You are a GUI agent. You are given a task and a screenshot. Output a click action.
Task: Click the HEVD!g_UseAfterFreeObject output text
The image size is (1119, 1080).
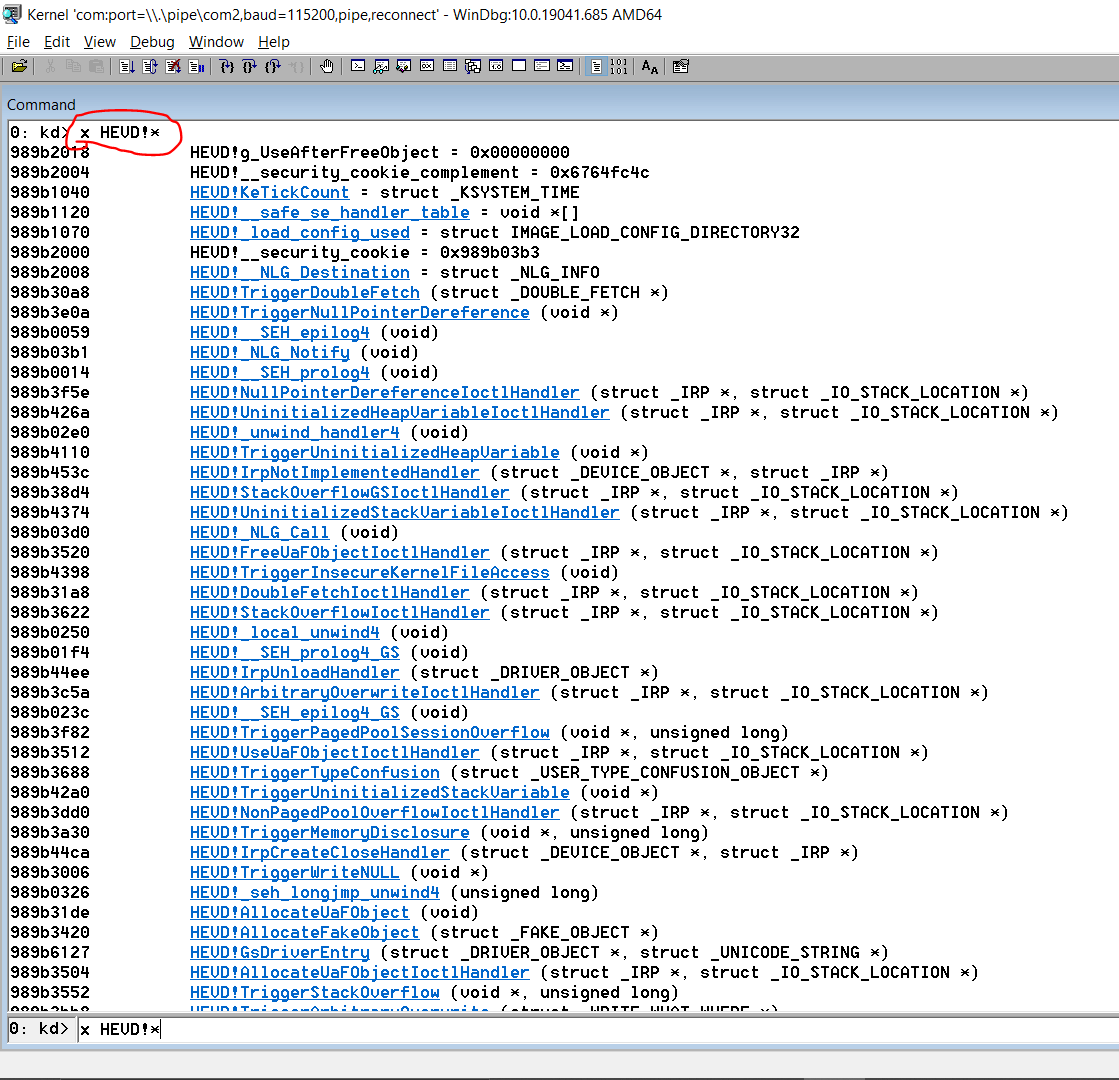[x=315, y=153]
